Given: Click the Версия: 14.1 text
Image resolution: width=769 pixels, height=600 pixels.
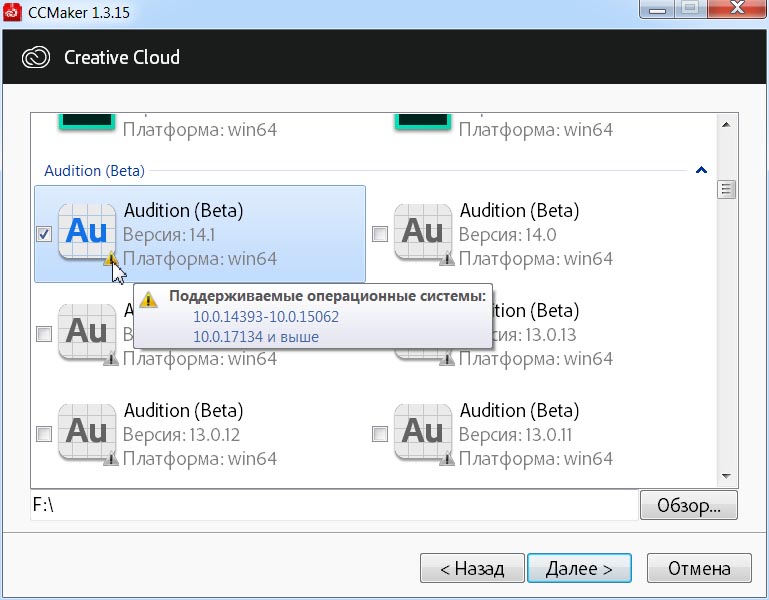Looking at the screenshot, I should [169, 235].
